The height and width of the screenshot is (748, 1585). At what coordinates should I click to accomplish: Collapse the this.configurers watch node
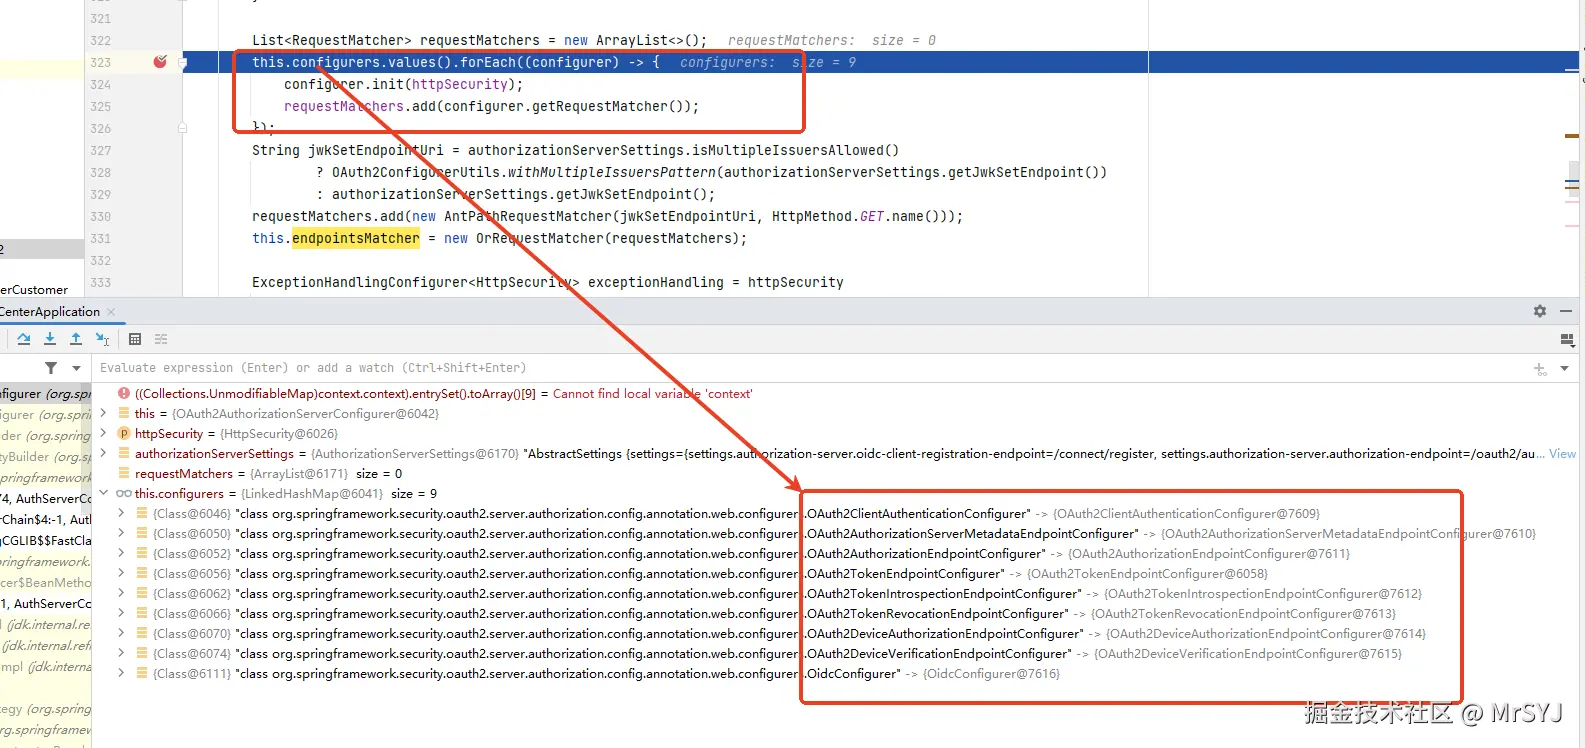pyautogui.click(x=103, y=493)
